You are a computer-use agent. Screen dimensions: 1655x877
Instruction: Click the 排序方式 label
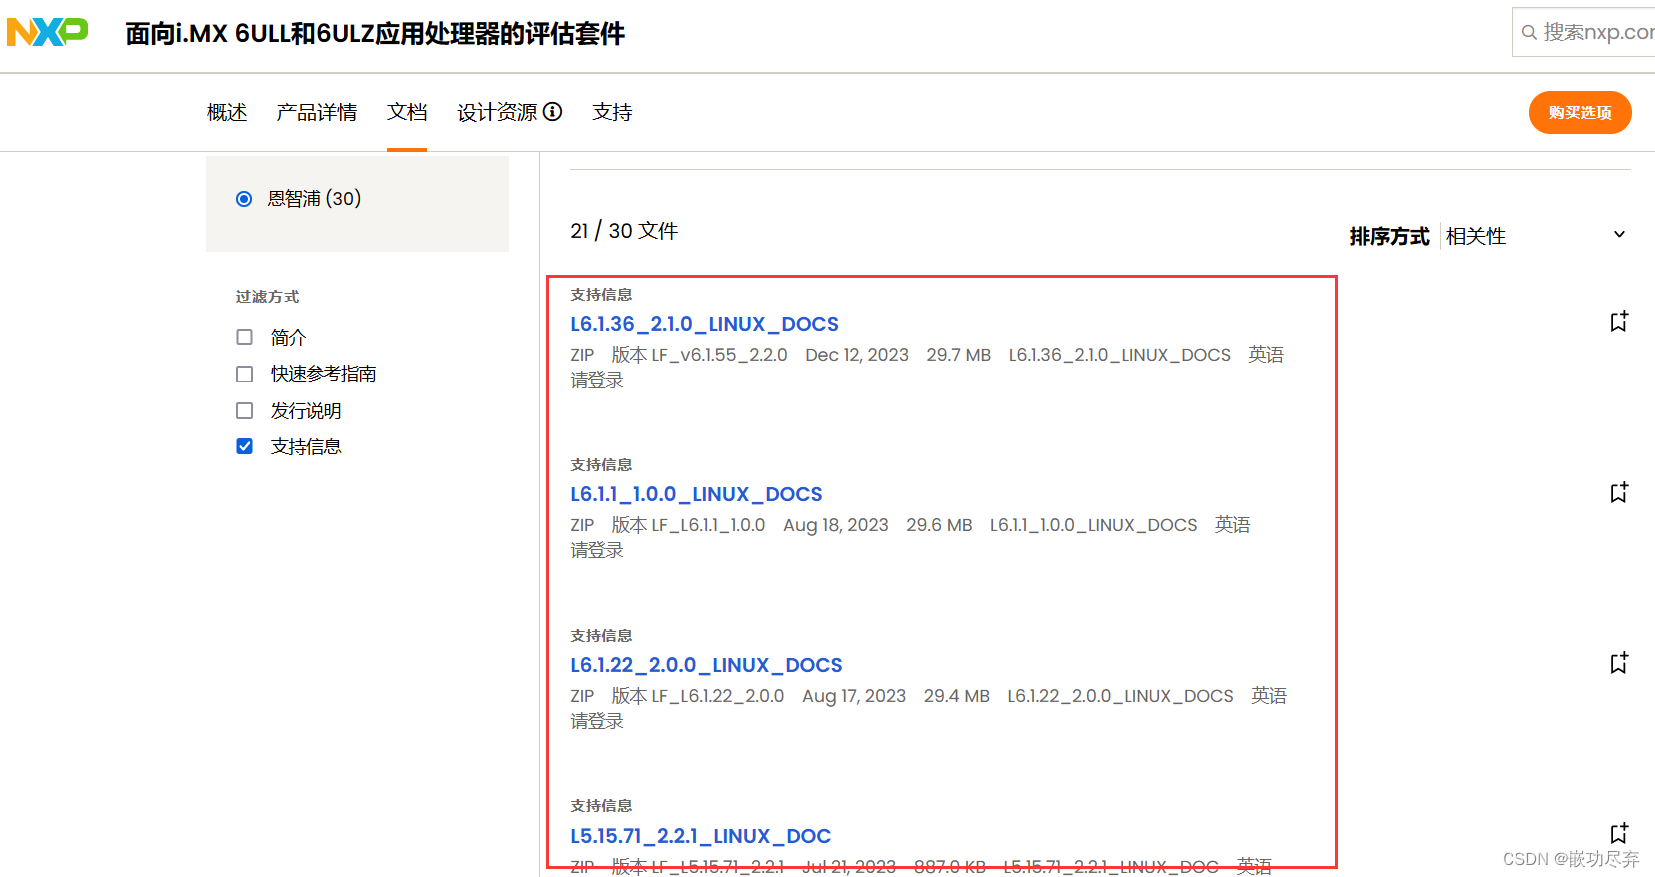pos(1389,236)
